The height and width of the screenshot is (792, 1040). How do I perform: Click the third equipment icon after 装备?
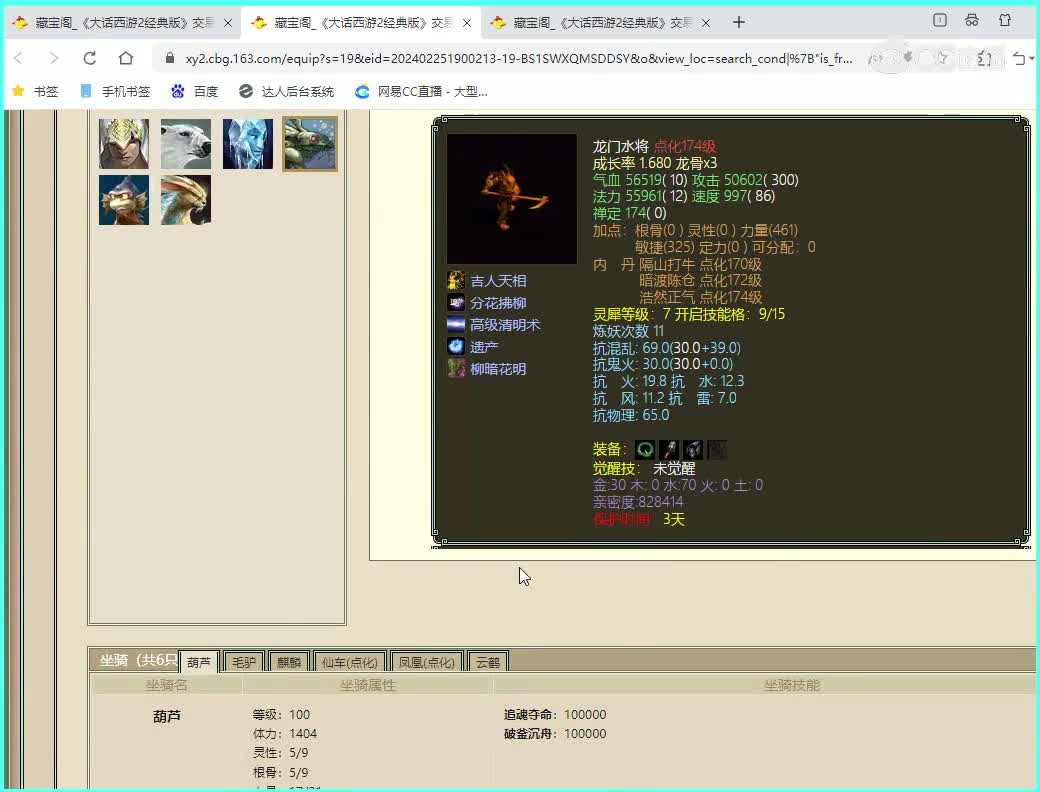pos(692,450)
